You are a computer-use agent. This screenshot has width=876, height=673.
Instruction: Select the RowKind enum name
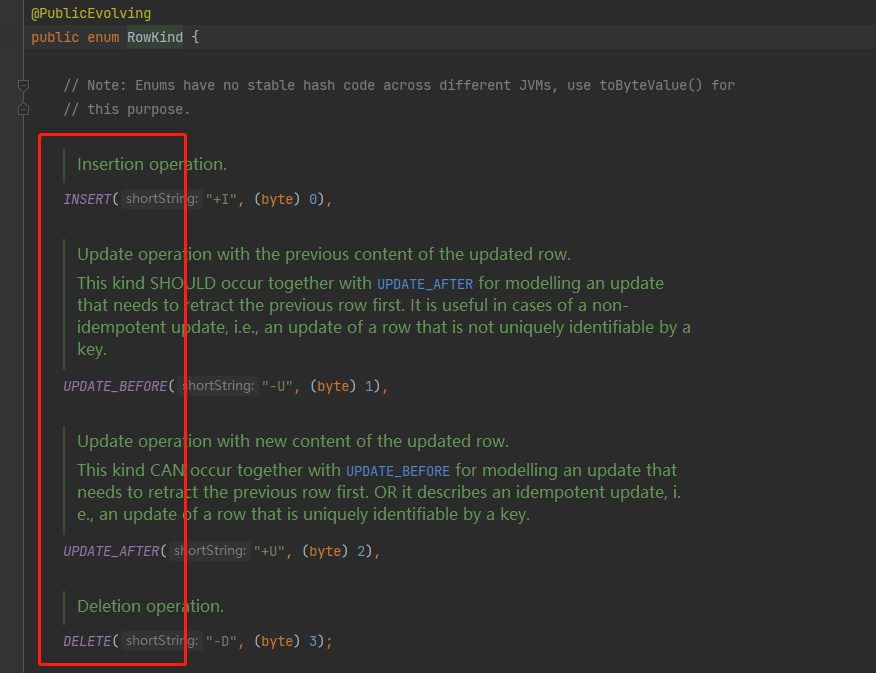154,36
